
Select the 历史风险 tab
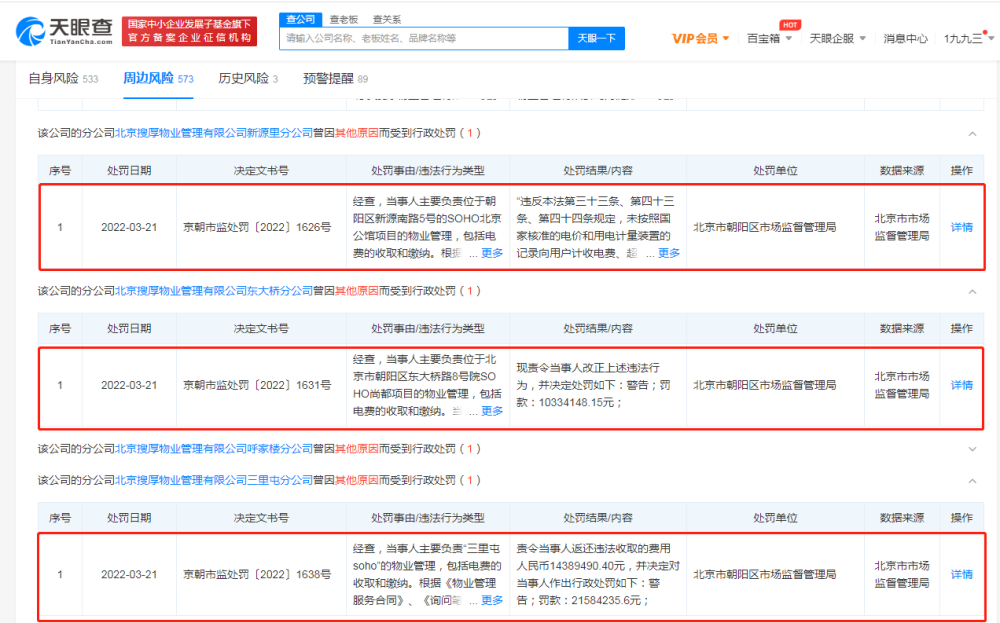click(x=248, y=78)
